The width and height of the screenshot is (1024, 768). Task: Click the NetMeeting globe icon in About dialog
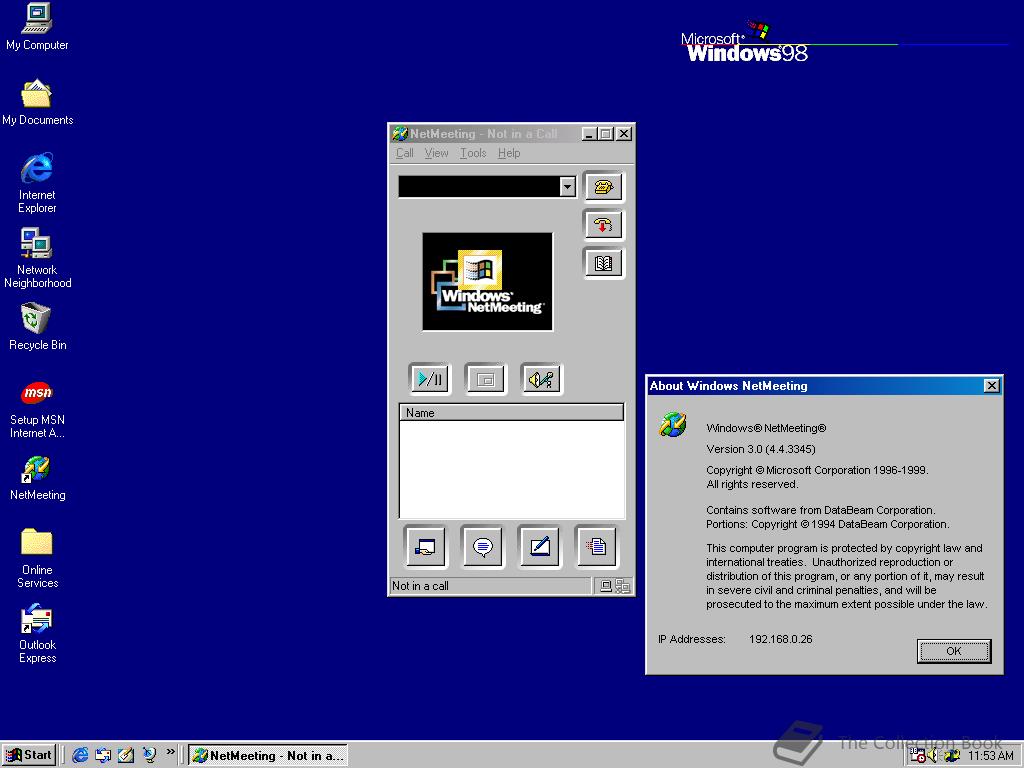pyautogui.click(x=673, y=425)
